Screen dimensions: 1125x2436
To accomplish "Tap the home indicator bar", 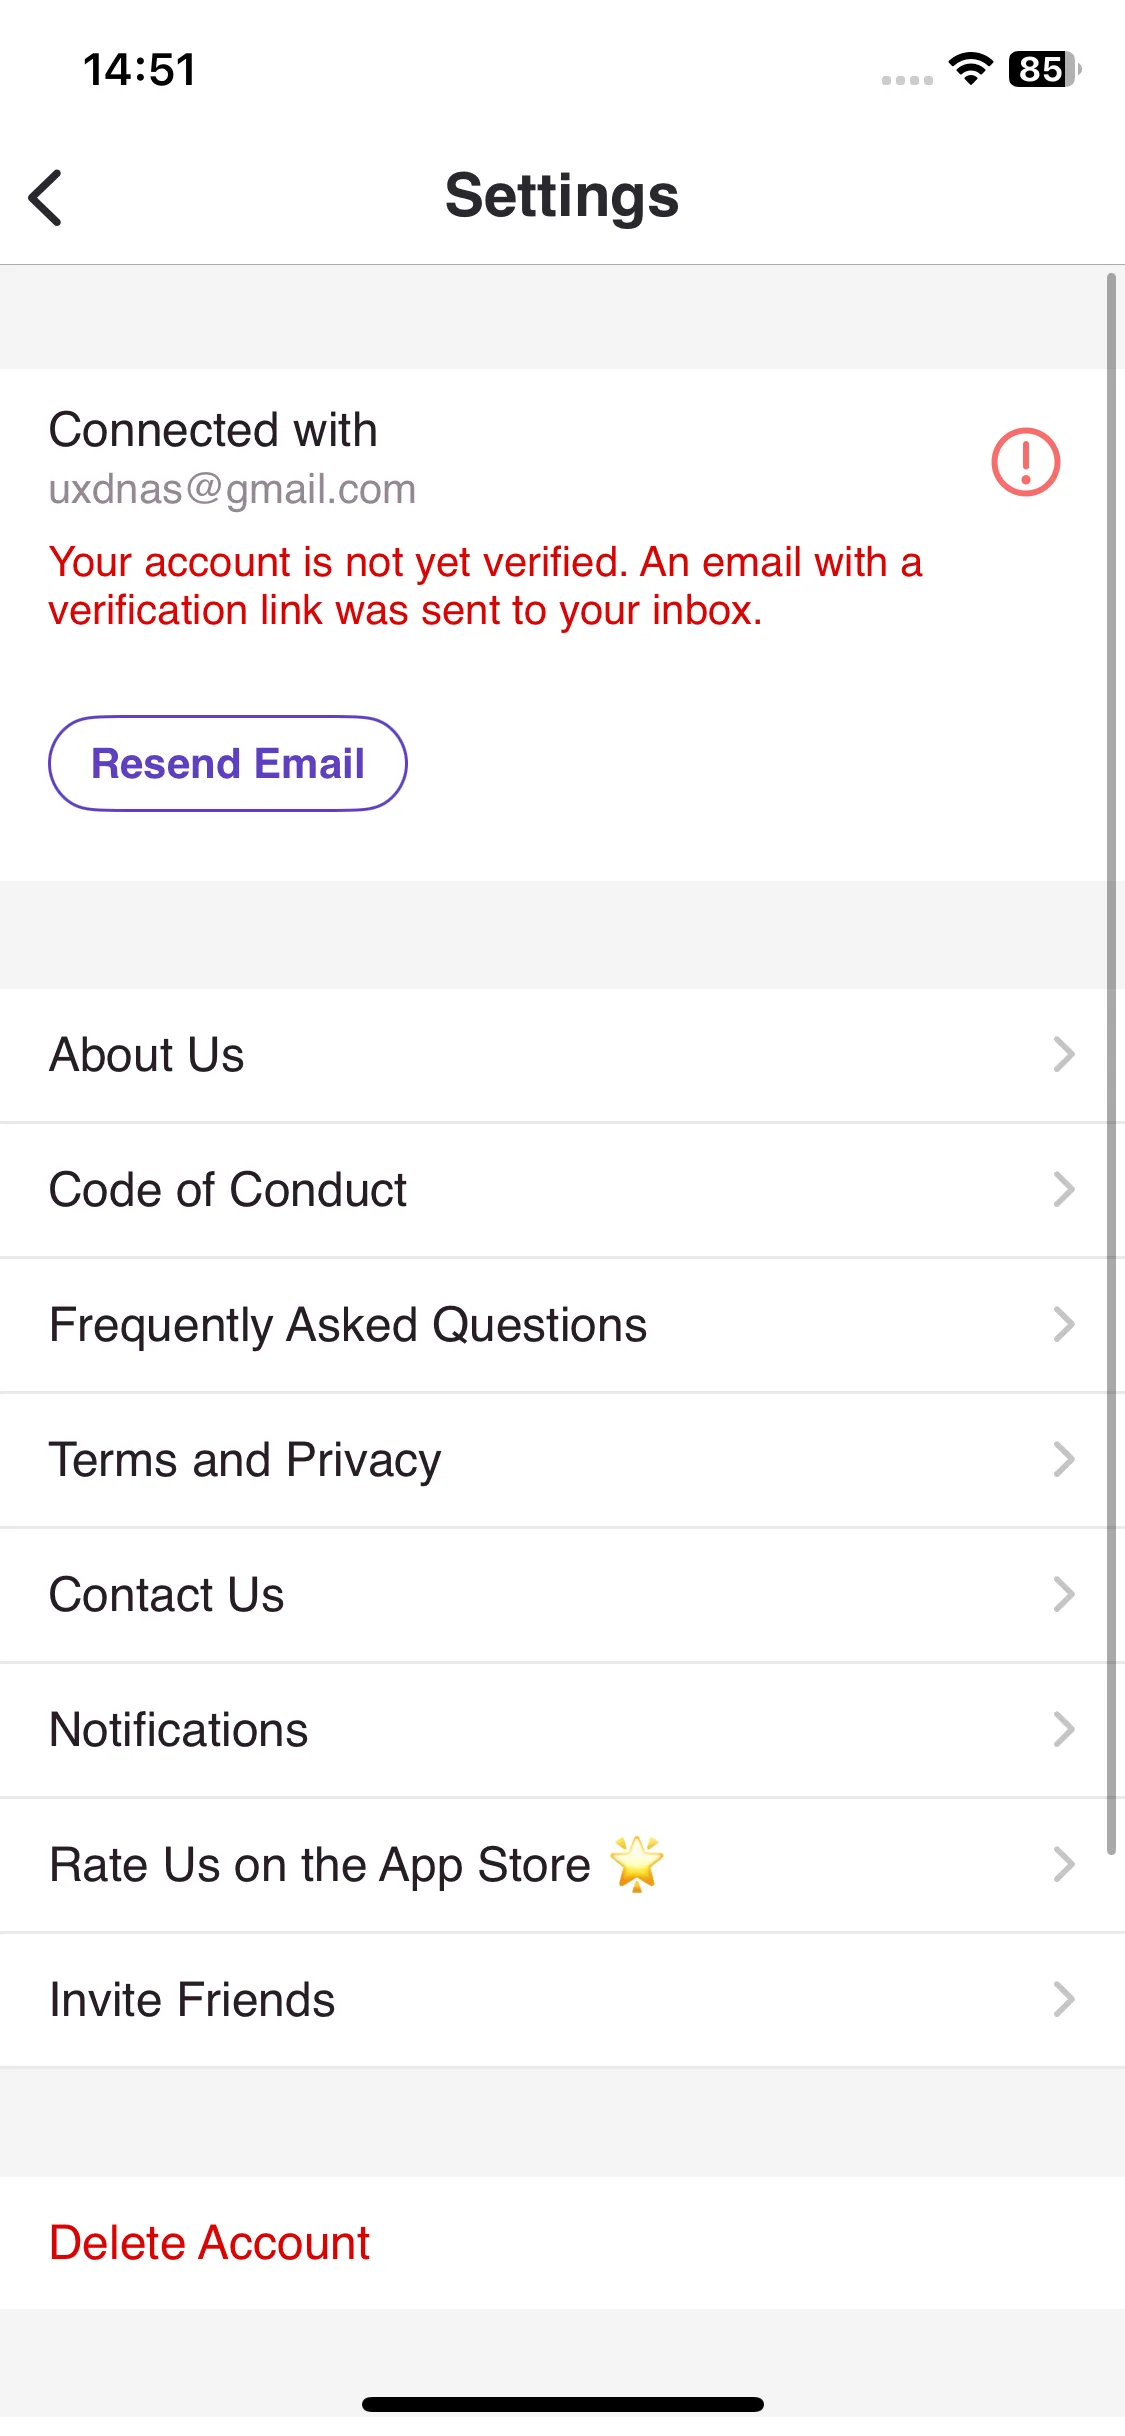I will click(562, 2404).
